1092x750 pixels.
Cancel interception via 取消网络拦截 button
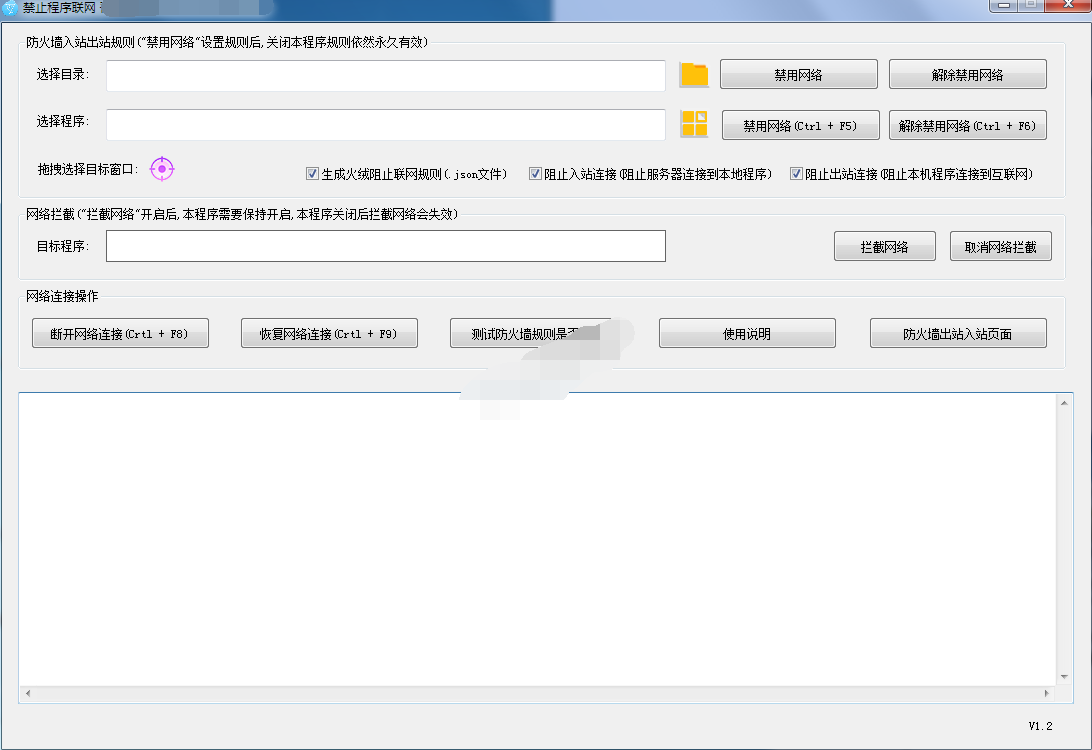tap(1000, 246)
